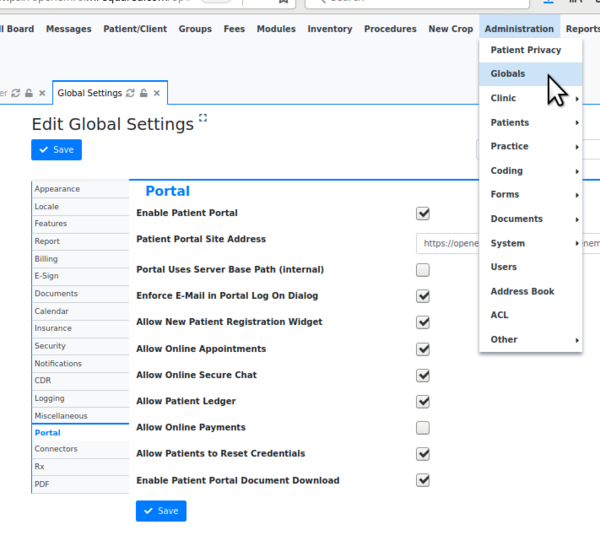This screenshot has height=541, width=600.
Task: Click the top Save button
Action: pos(57,150)
